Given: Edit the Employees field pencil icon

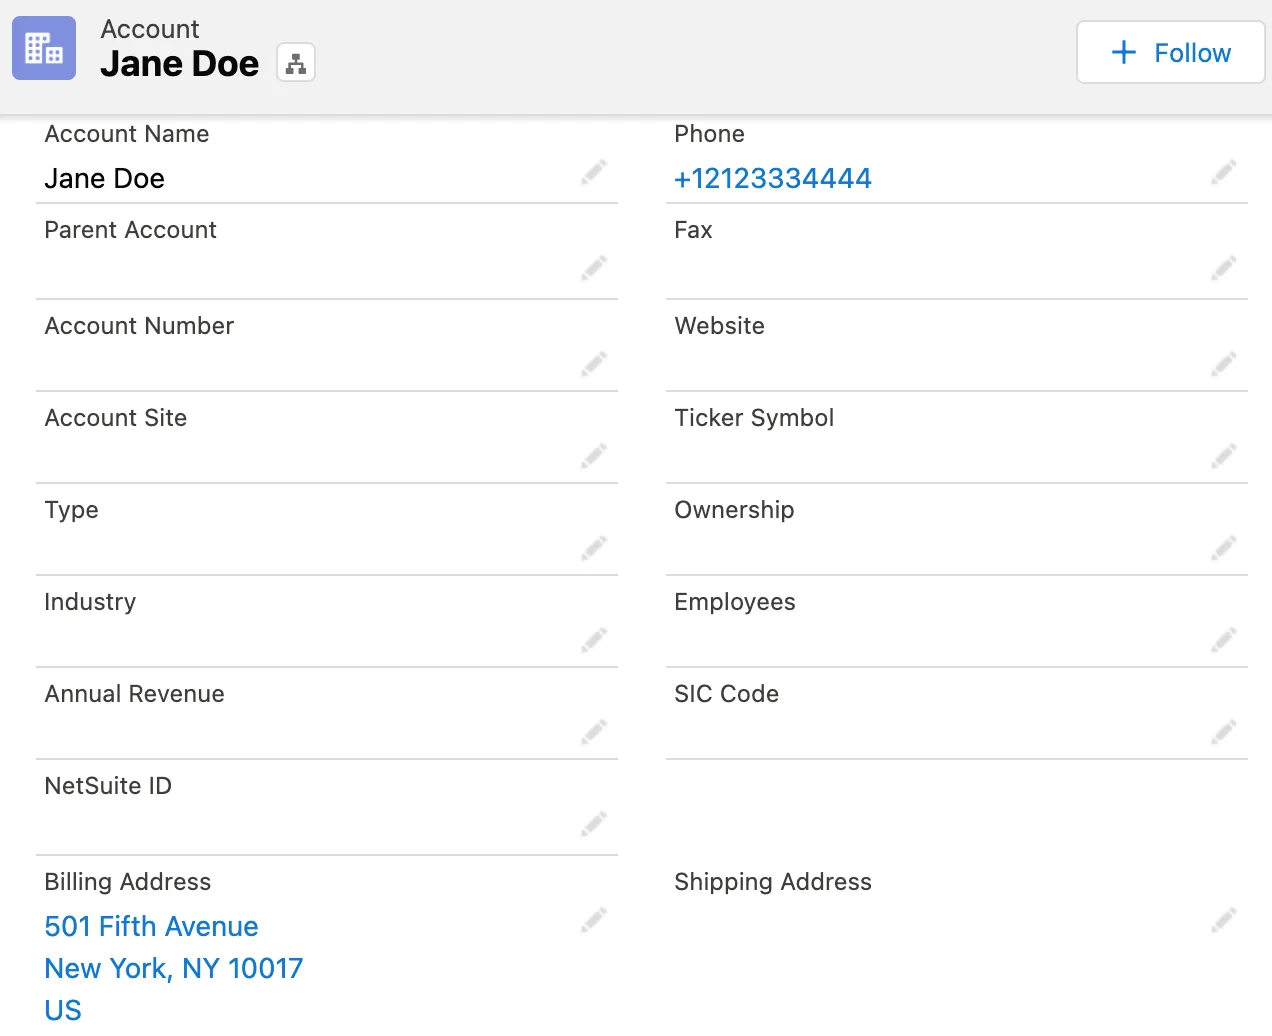Looking at the screenshot, I should coord(1223,640).
